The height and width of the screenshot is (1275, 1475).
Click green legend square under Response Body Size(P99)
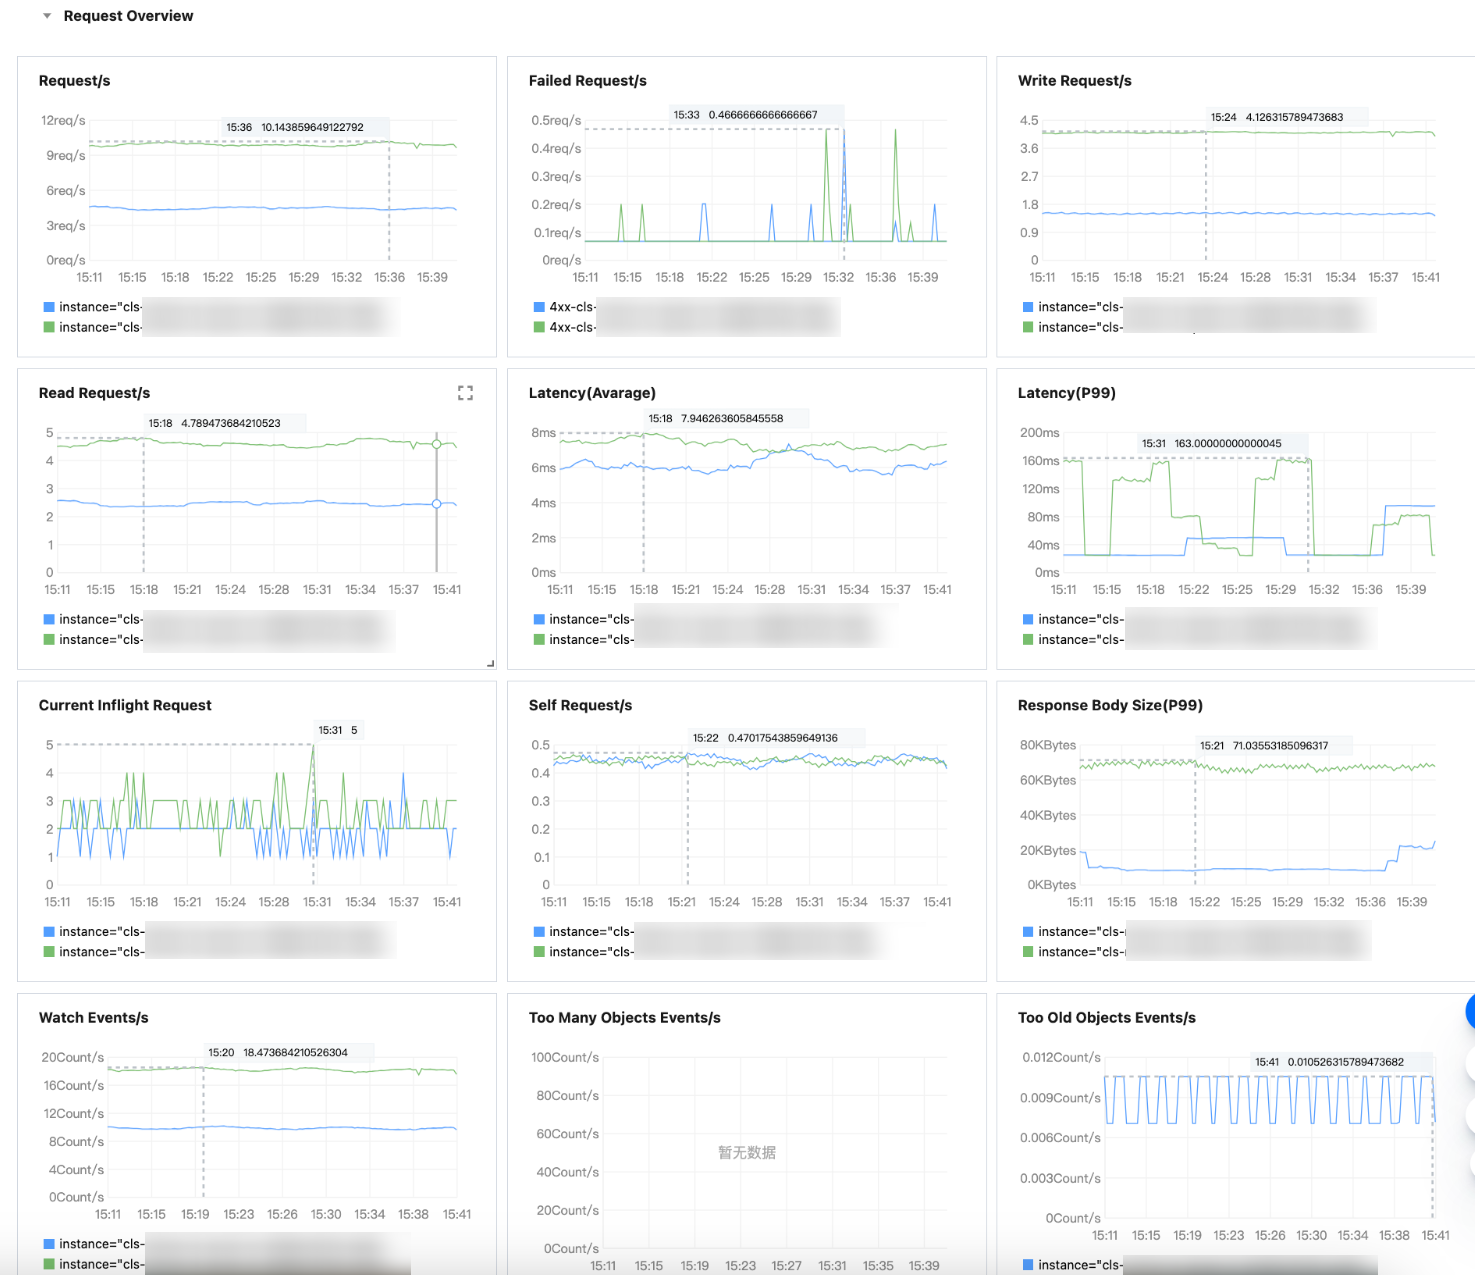point(1028,952)
